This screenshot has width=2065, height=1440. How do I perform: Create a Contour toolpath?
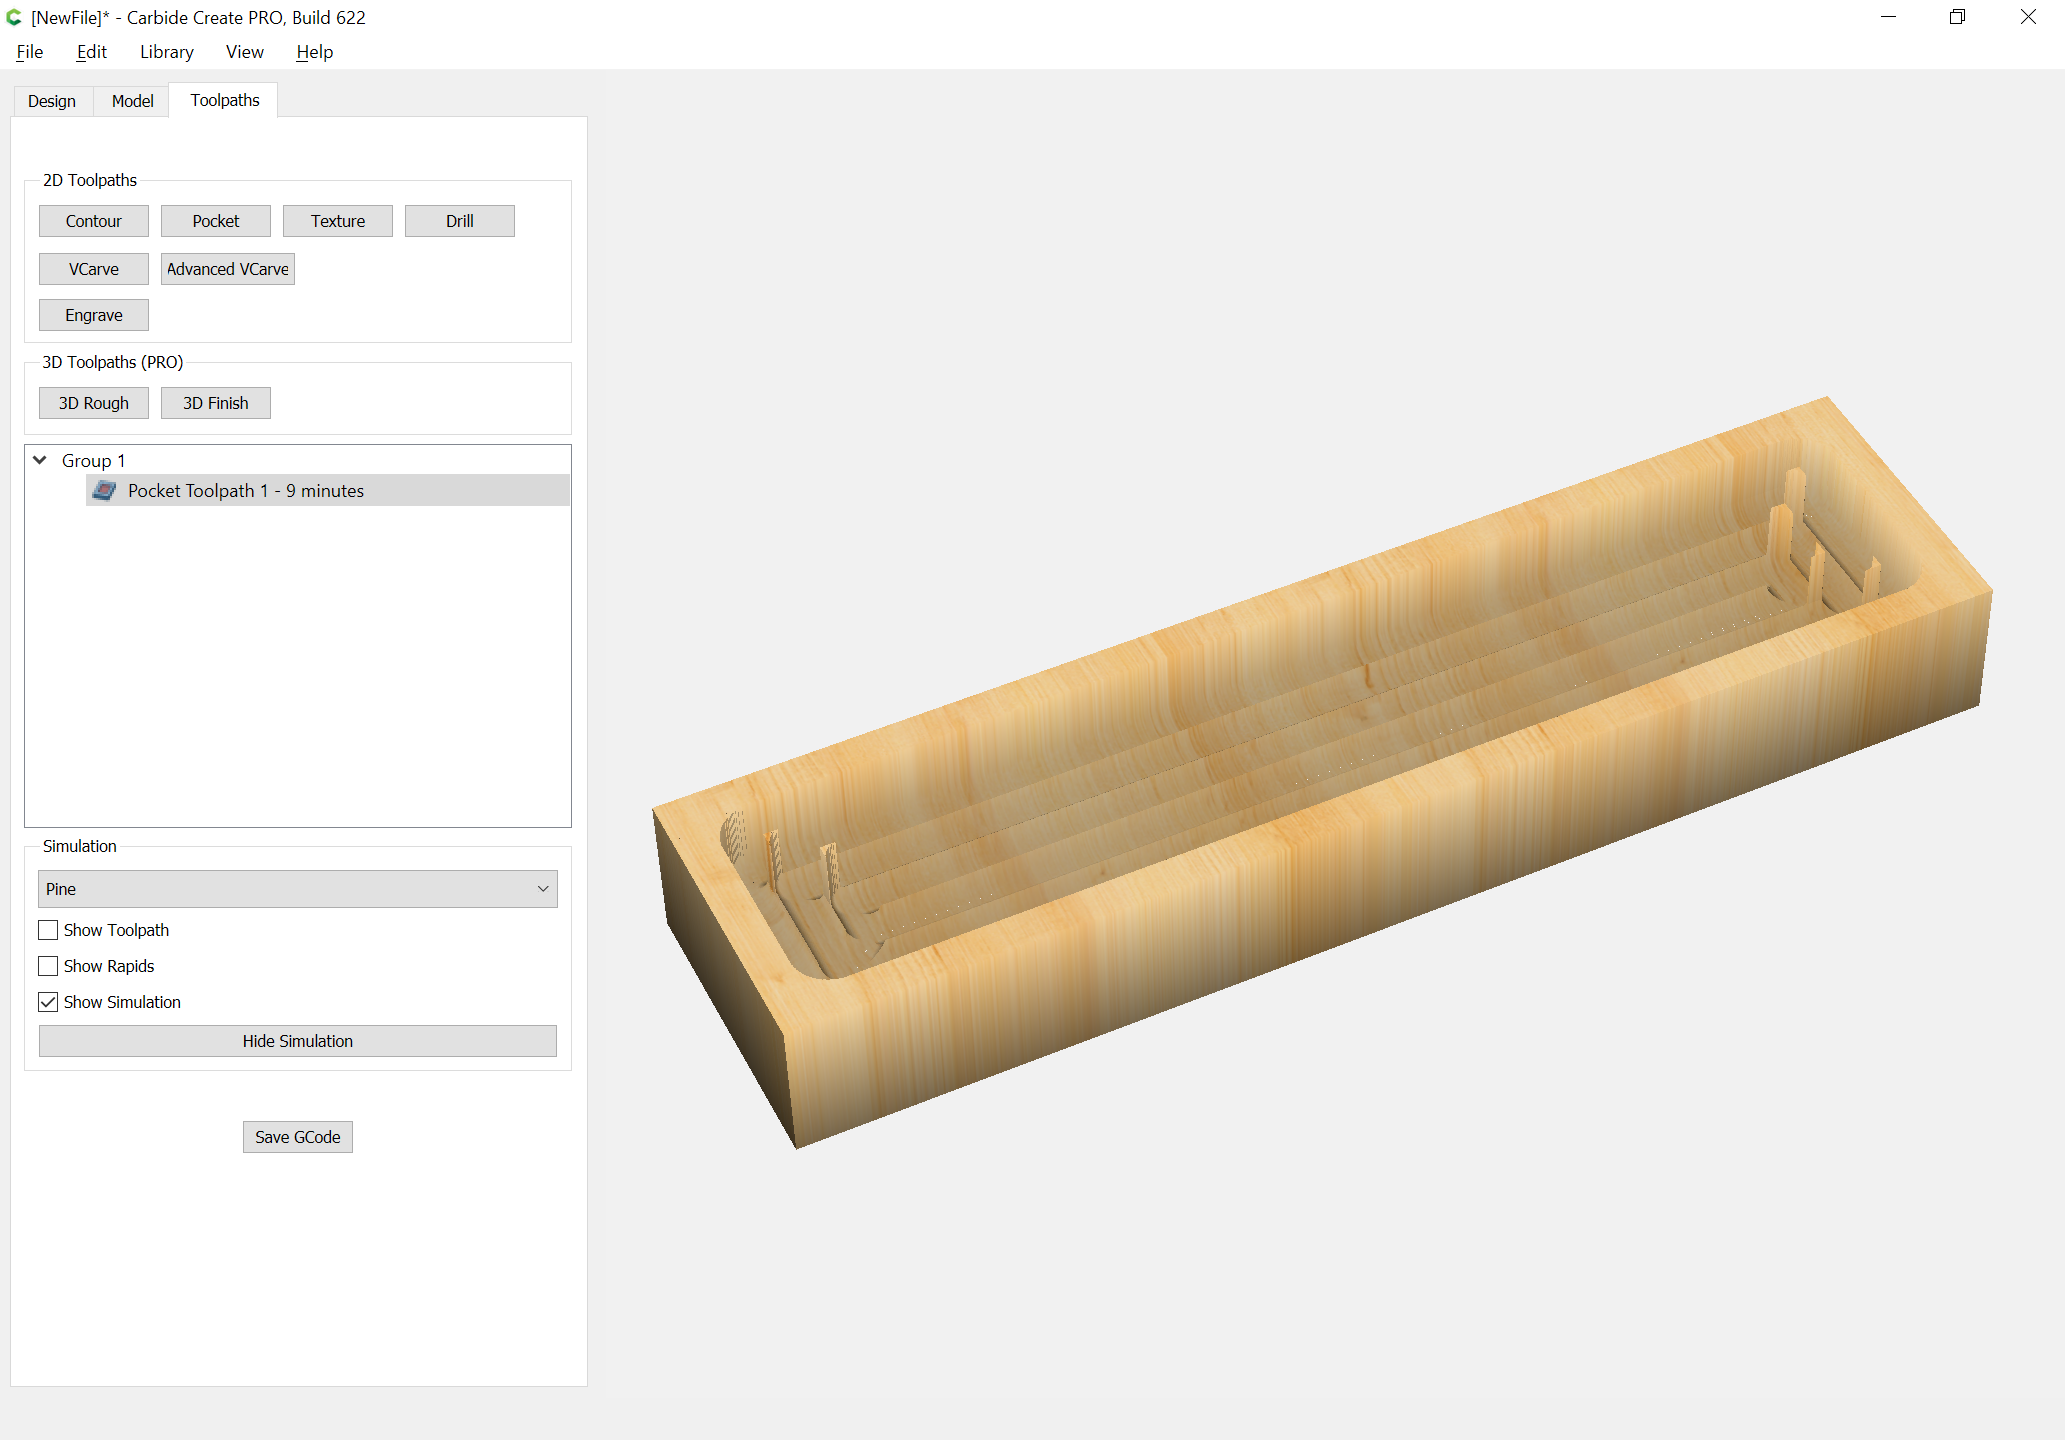pos(94,221)
